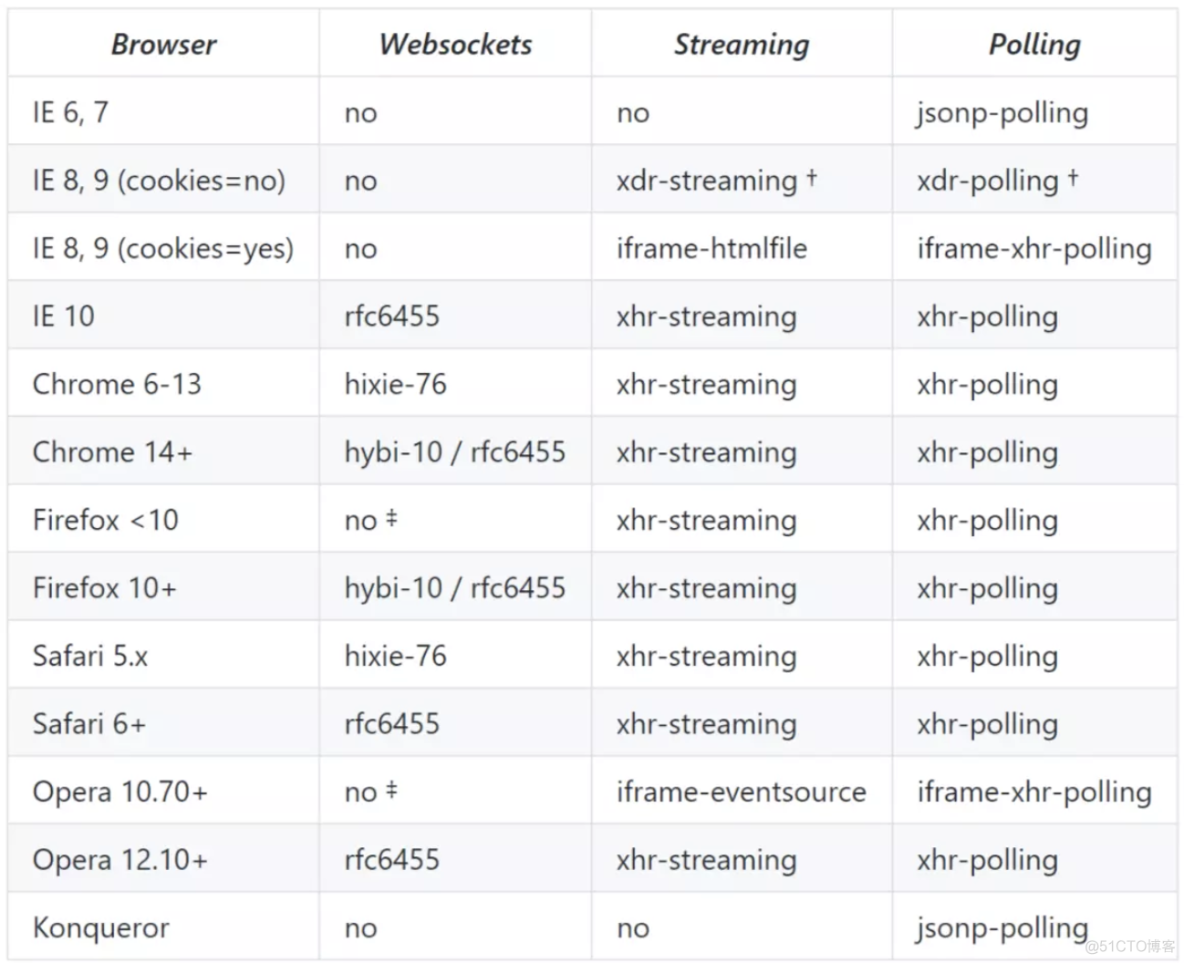The height and width of the screenshot is (963, 1184).
Task: Click the iframe-htmlfile cell
Action: (711, 248)
